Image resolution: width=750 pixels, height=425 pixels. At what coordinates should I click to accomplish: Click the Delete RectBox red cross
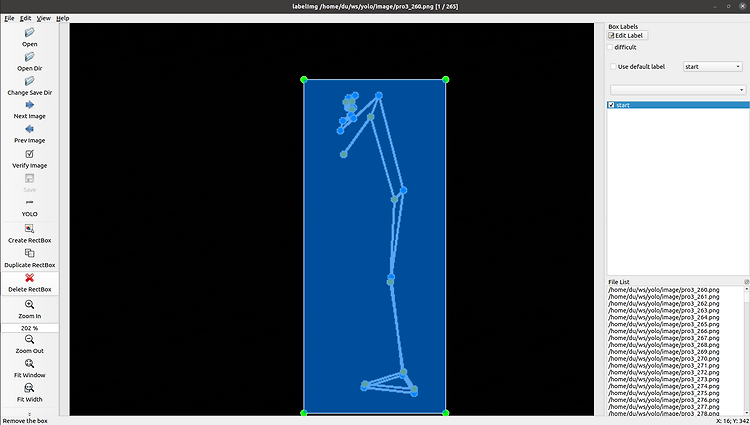[29, 278]
